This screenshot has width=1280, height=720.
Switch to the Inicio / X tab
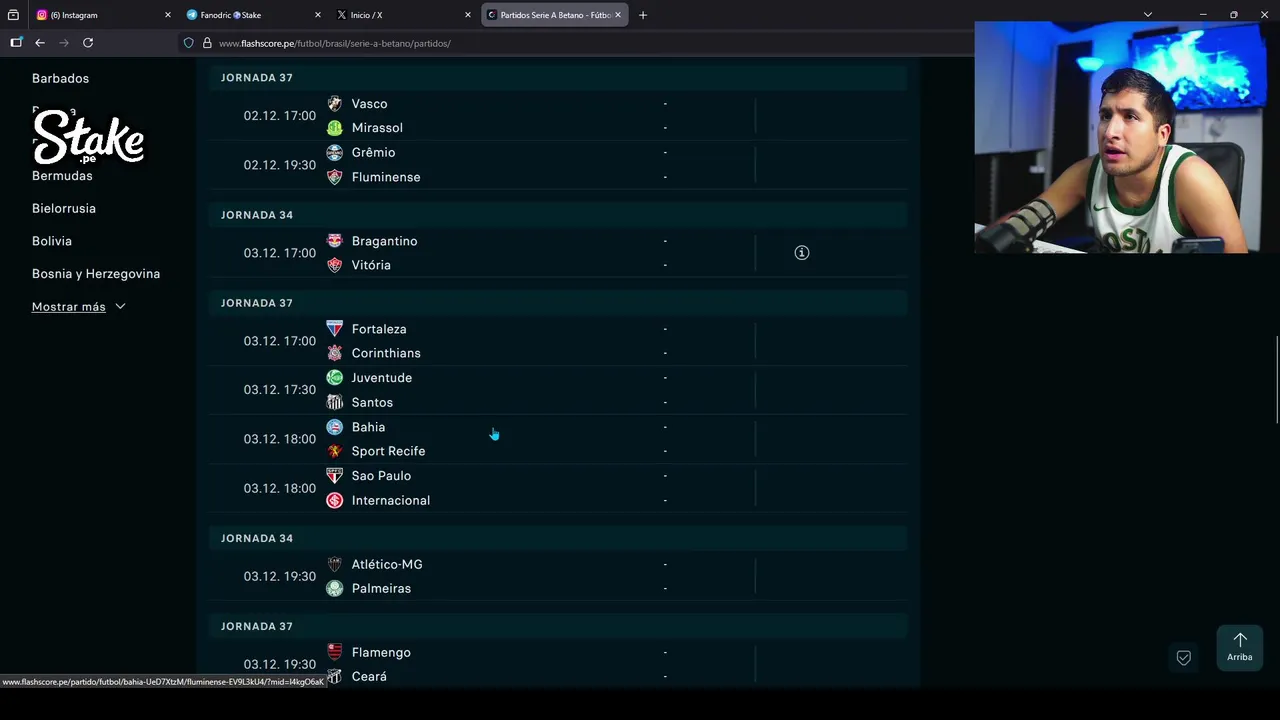tap(403, 15)
